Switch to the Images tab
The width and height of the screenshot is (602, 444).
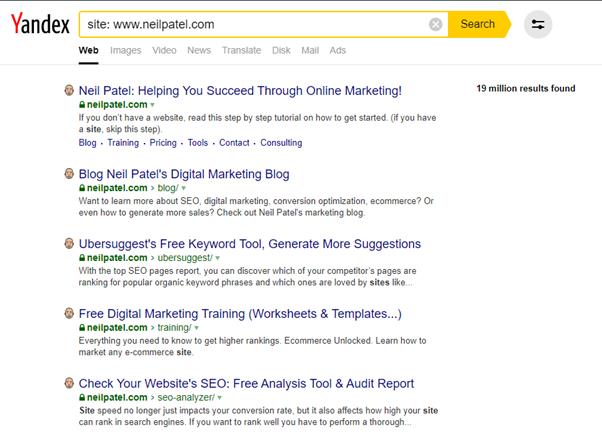tap(126, 50)
